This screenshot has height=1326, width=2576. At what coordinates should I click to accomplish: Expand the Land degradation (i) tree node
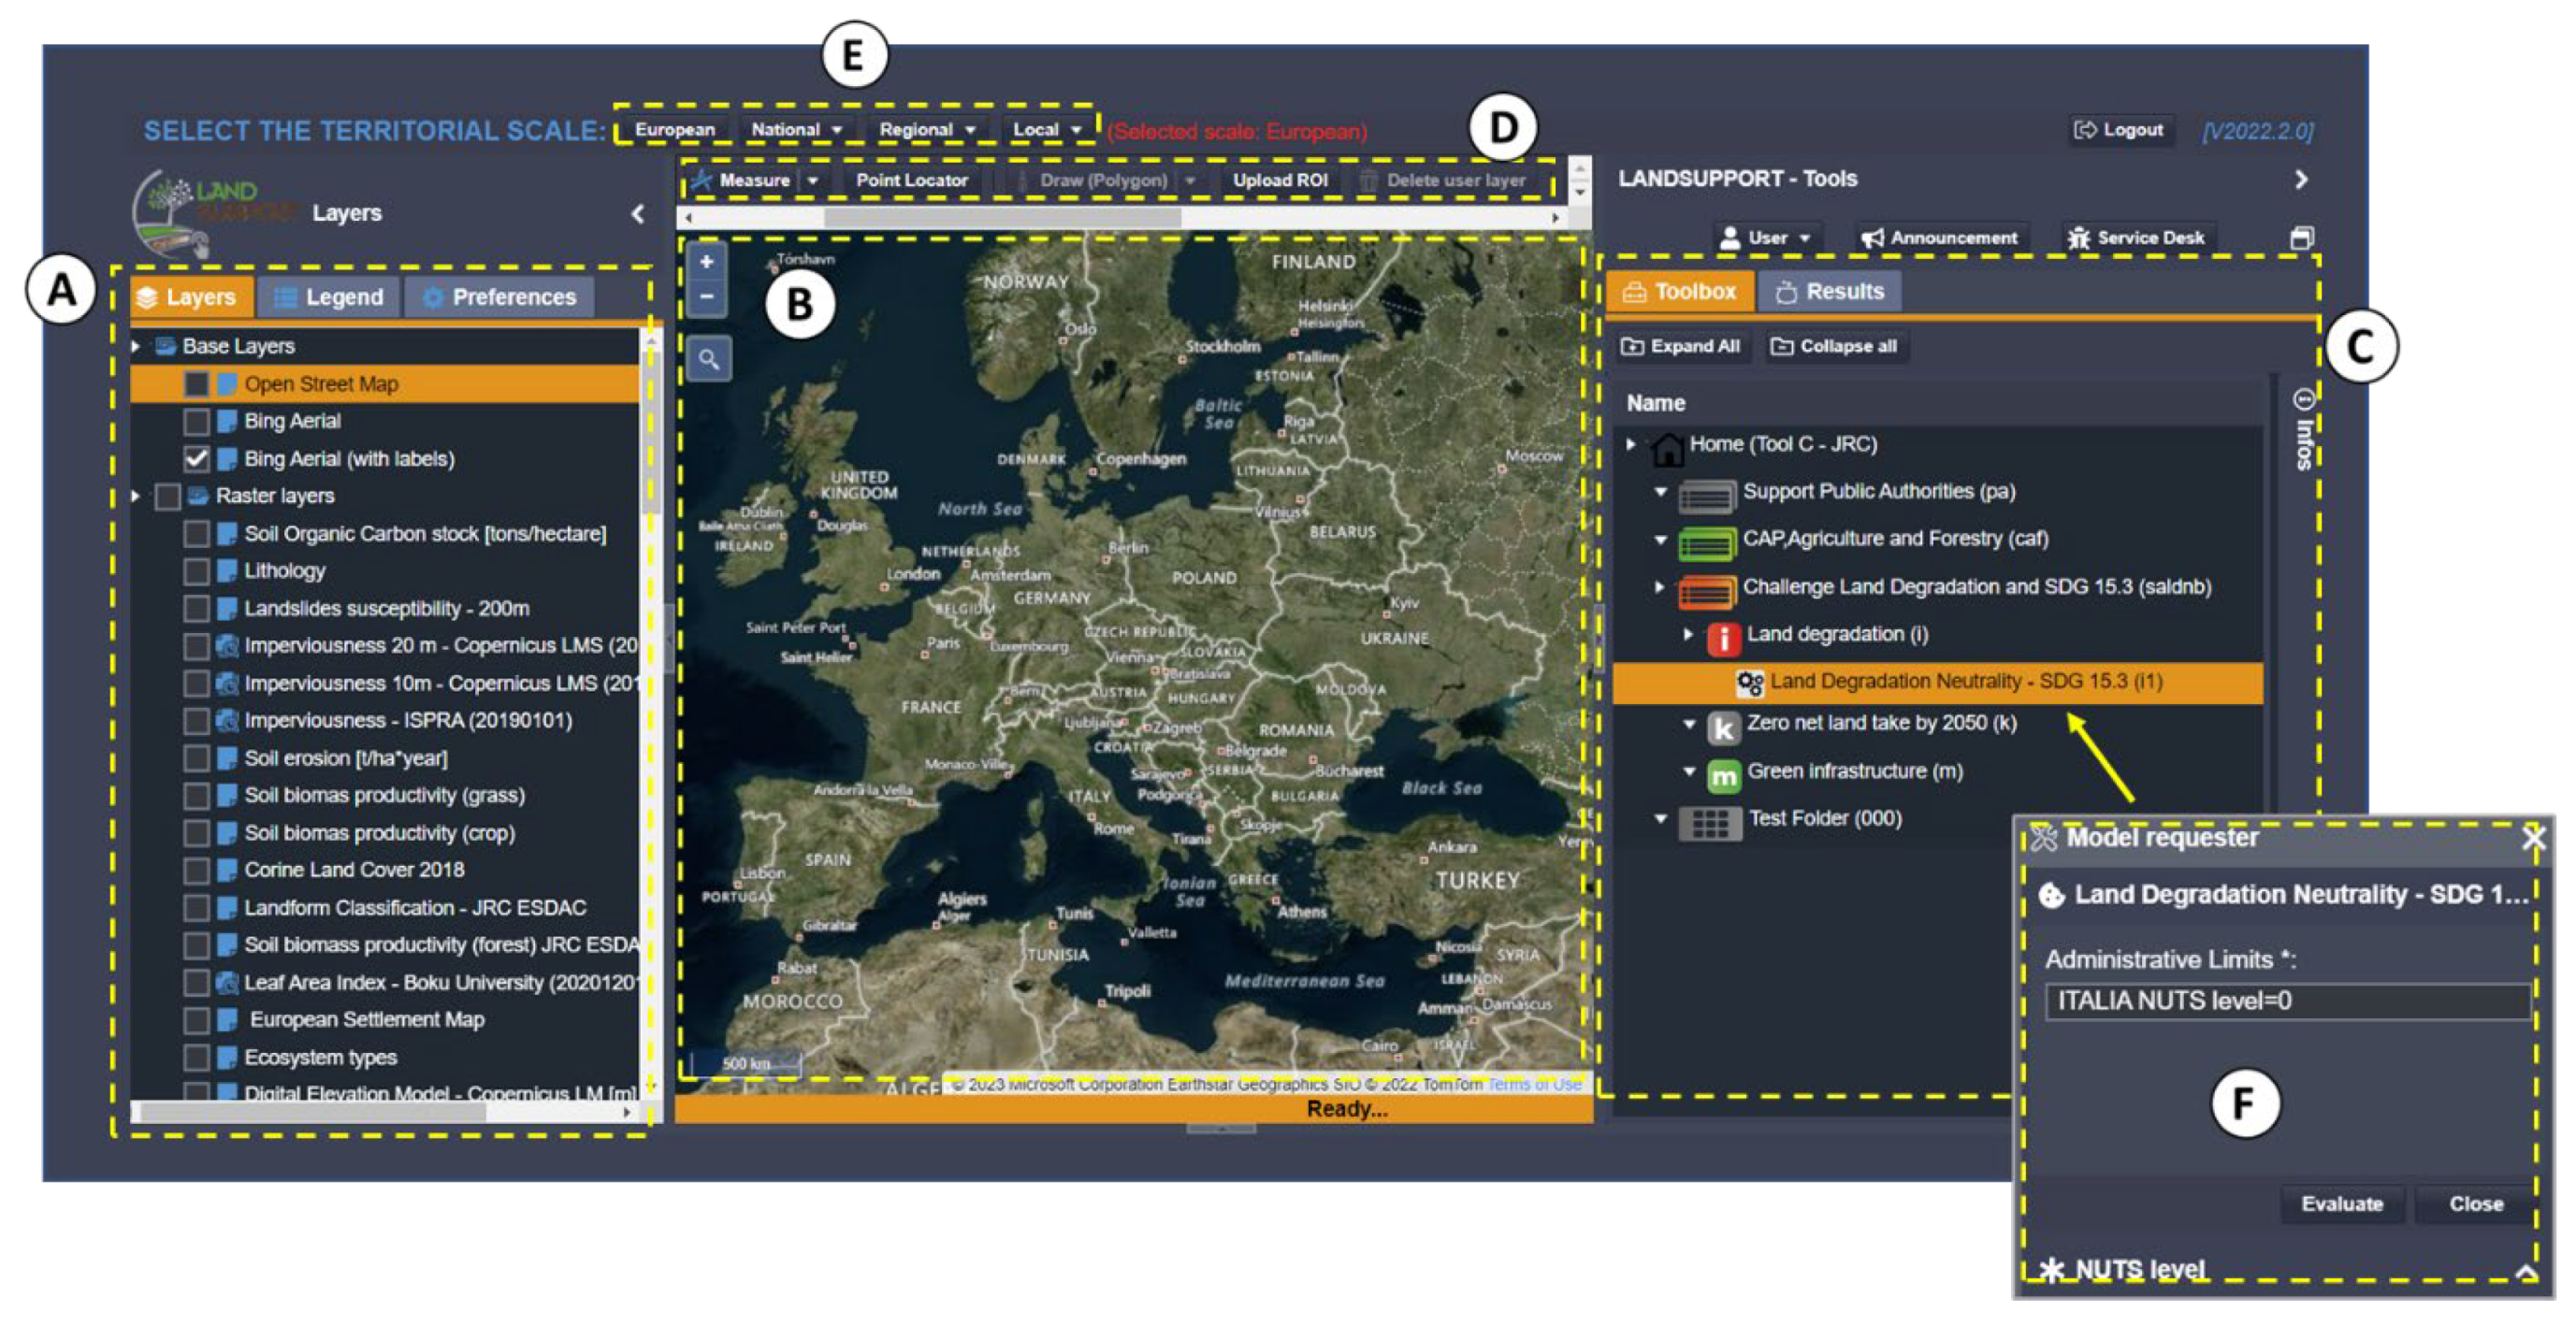tap(1688, 634)
